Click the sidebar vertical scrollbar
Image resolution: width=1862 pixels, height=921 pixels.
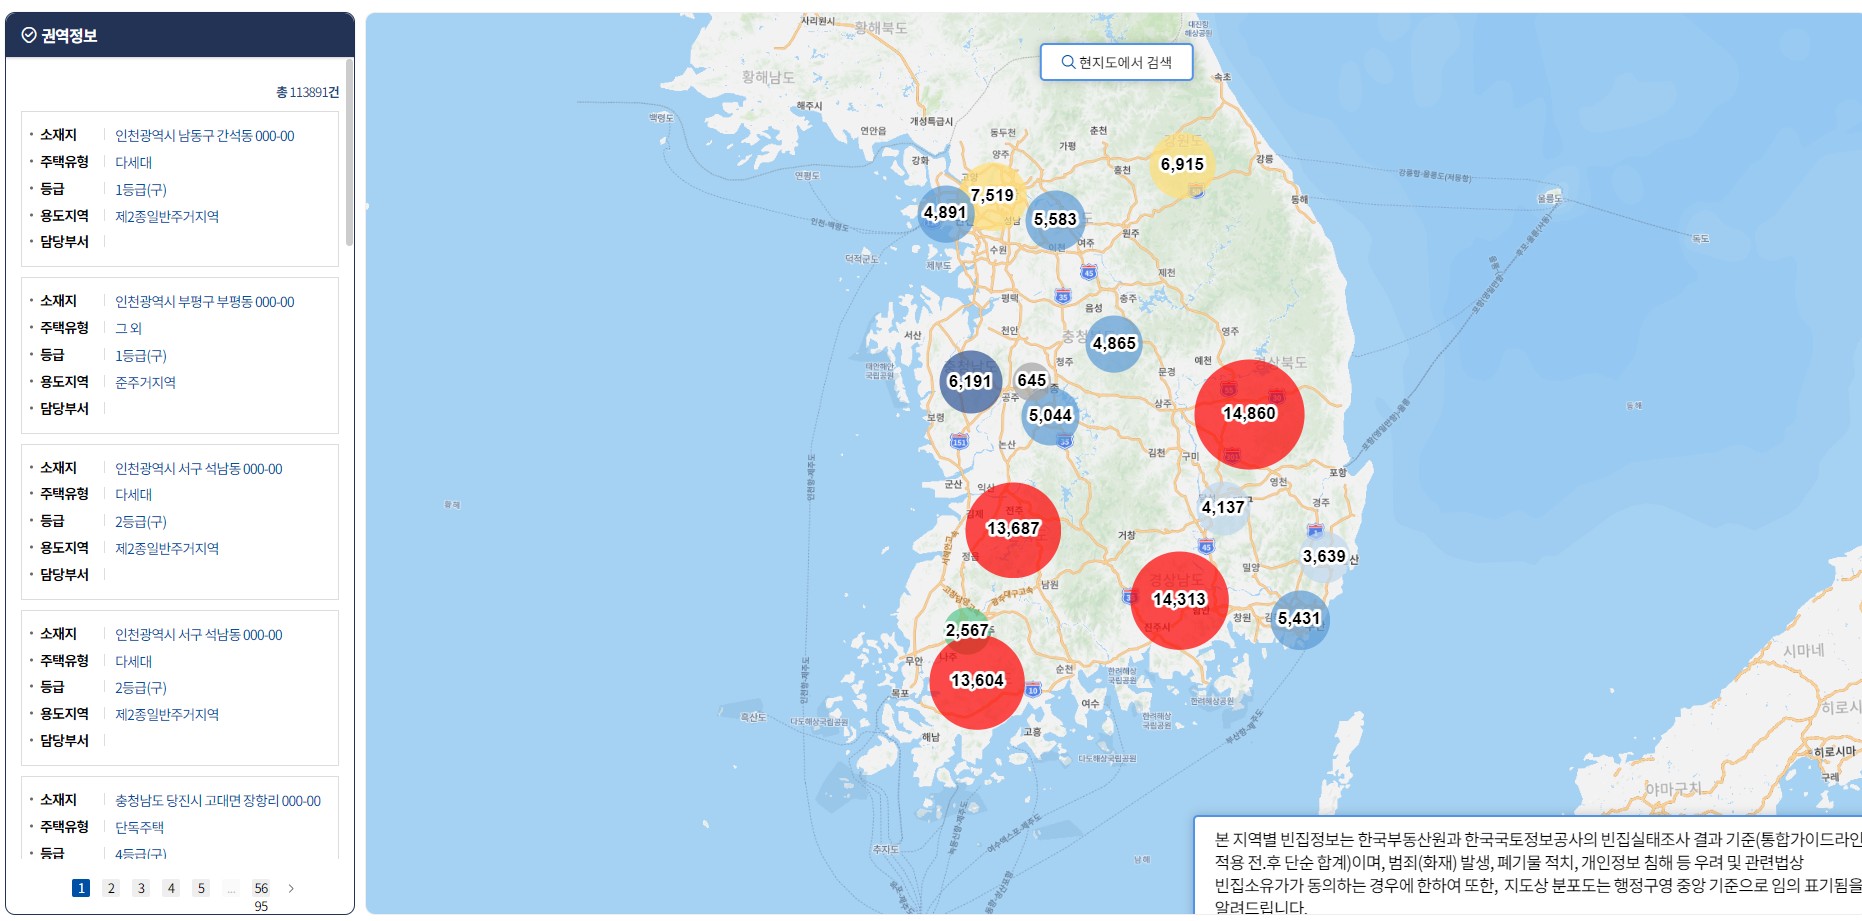tap(349, 152)
